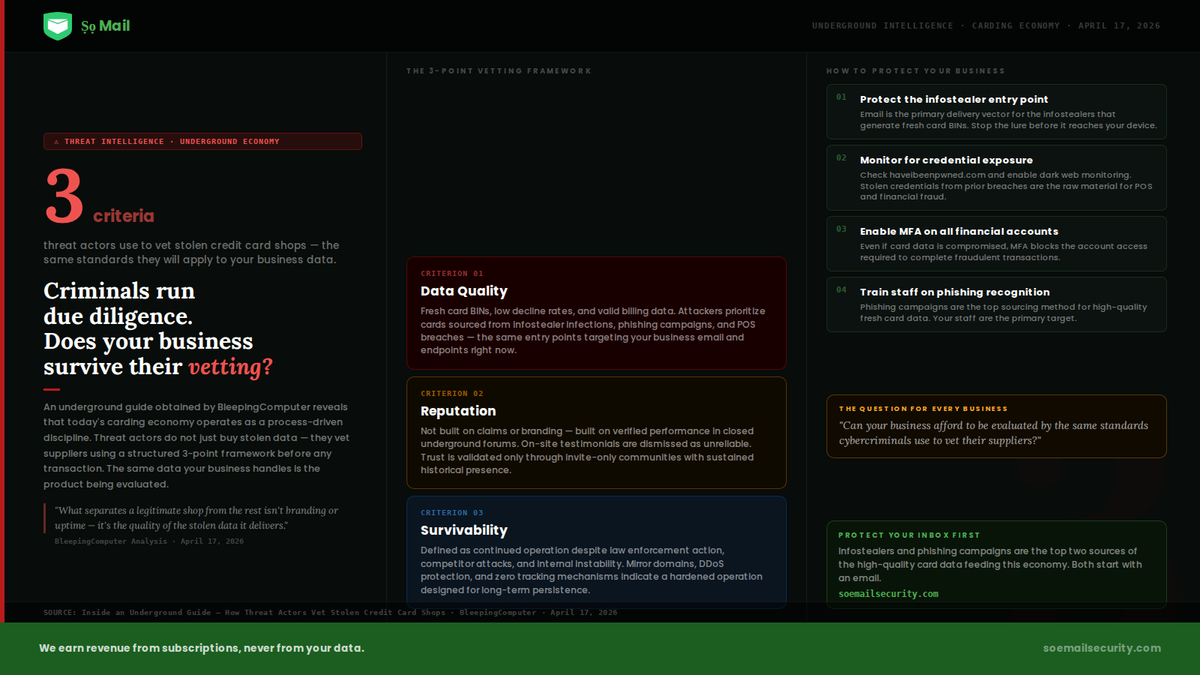Click 'HOW TO PROTECT YOUR BUSINESS' section label
This screenshot has height=675, width=1200.
point(916,71)
